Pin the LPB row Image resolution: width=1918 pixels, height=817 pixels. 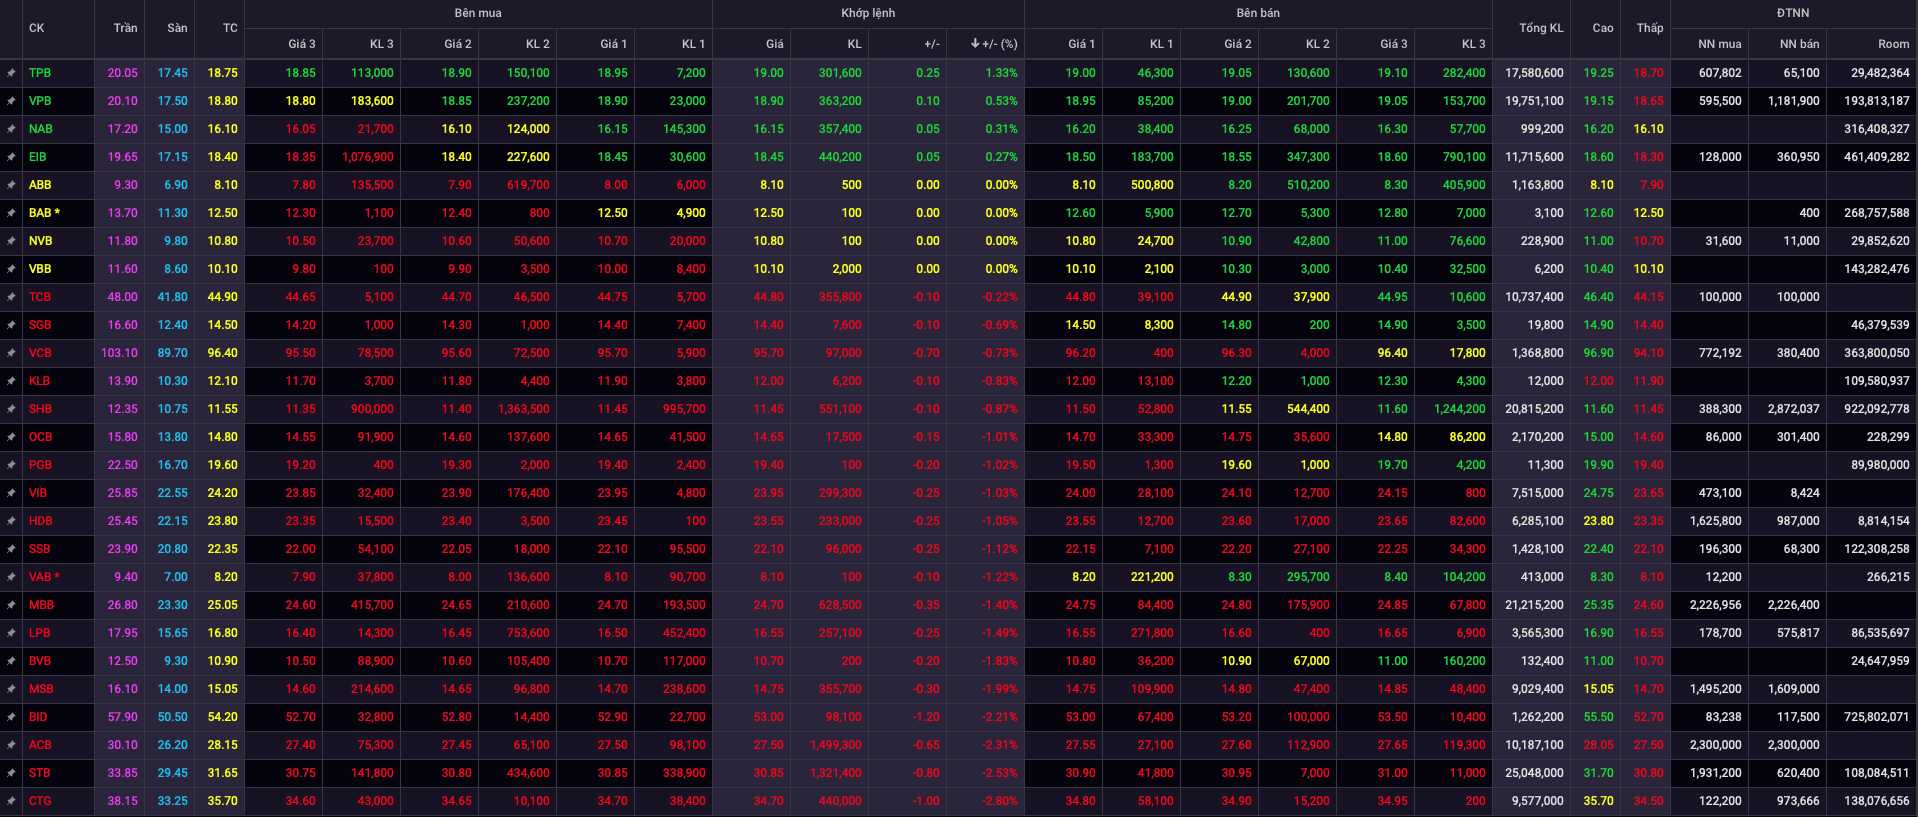(11, 633)
